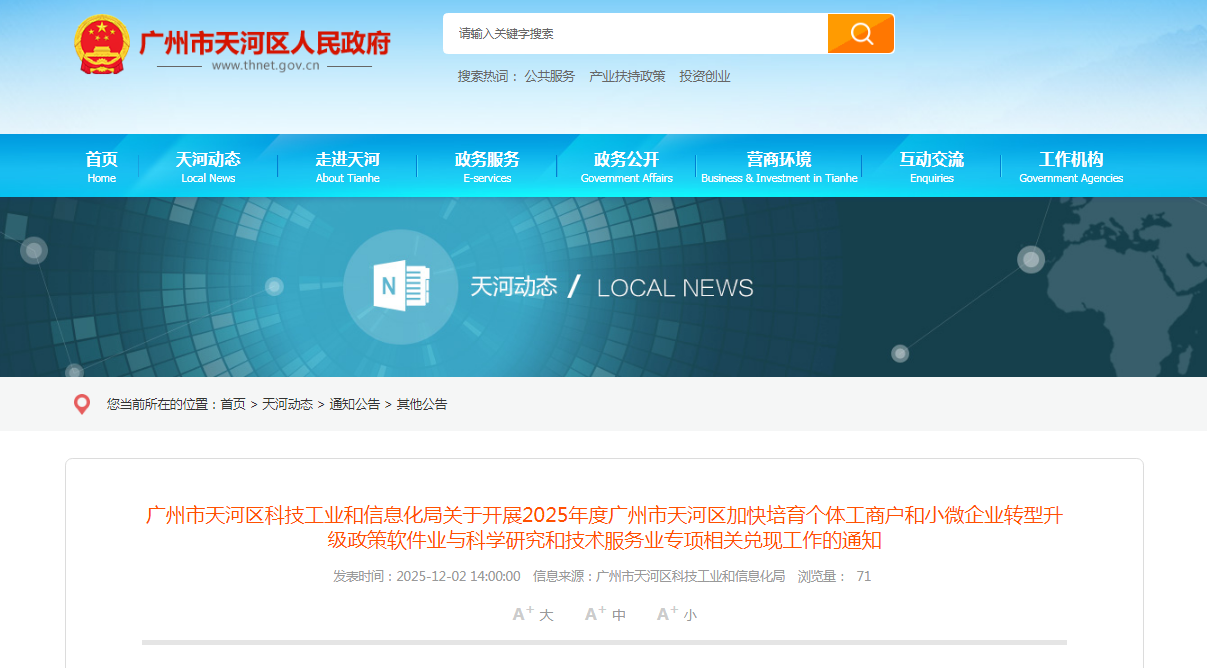The image size is (1207, 668).
Task: Open the 工作机构 Government Agencies menu
Action: (1071, 166)
